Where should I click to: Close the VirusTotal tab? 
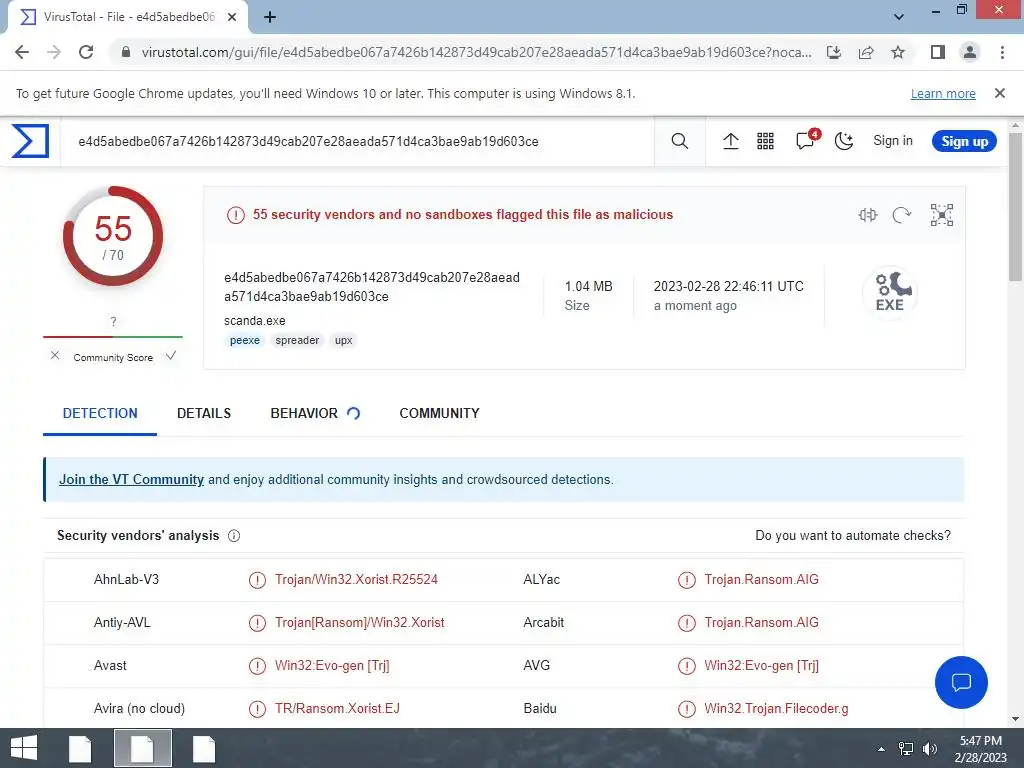click(232, 17)
